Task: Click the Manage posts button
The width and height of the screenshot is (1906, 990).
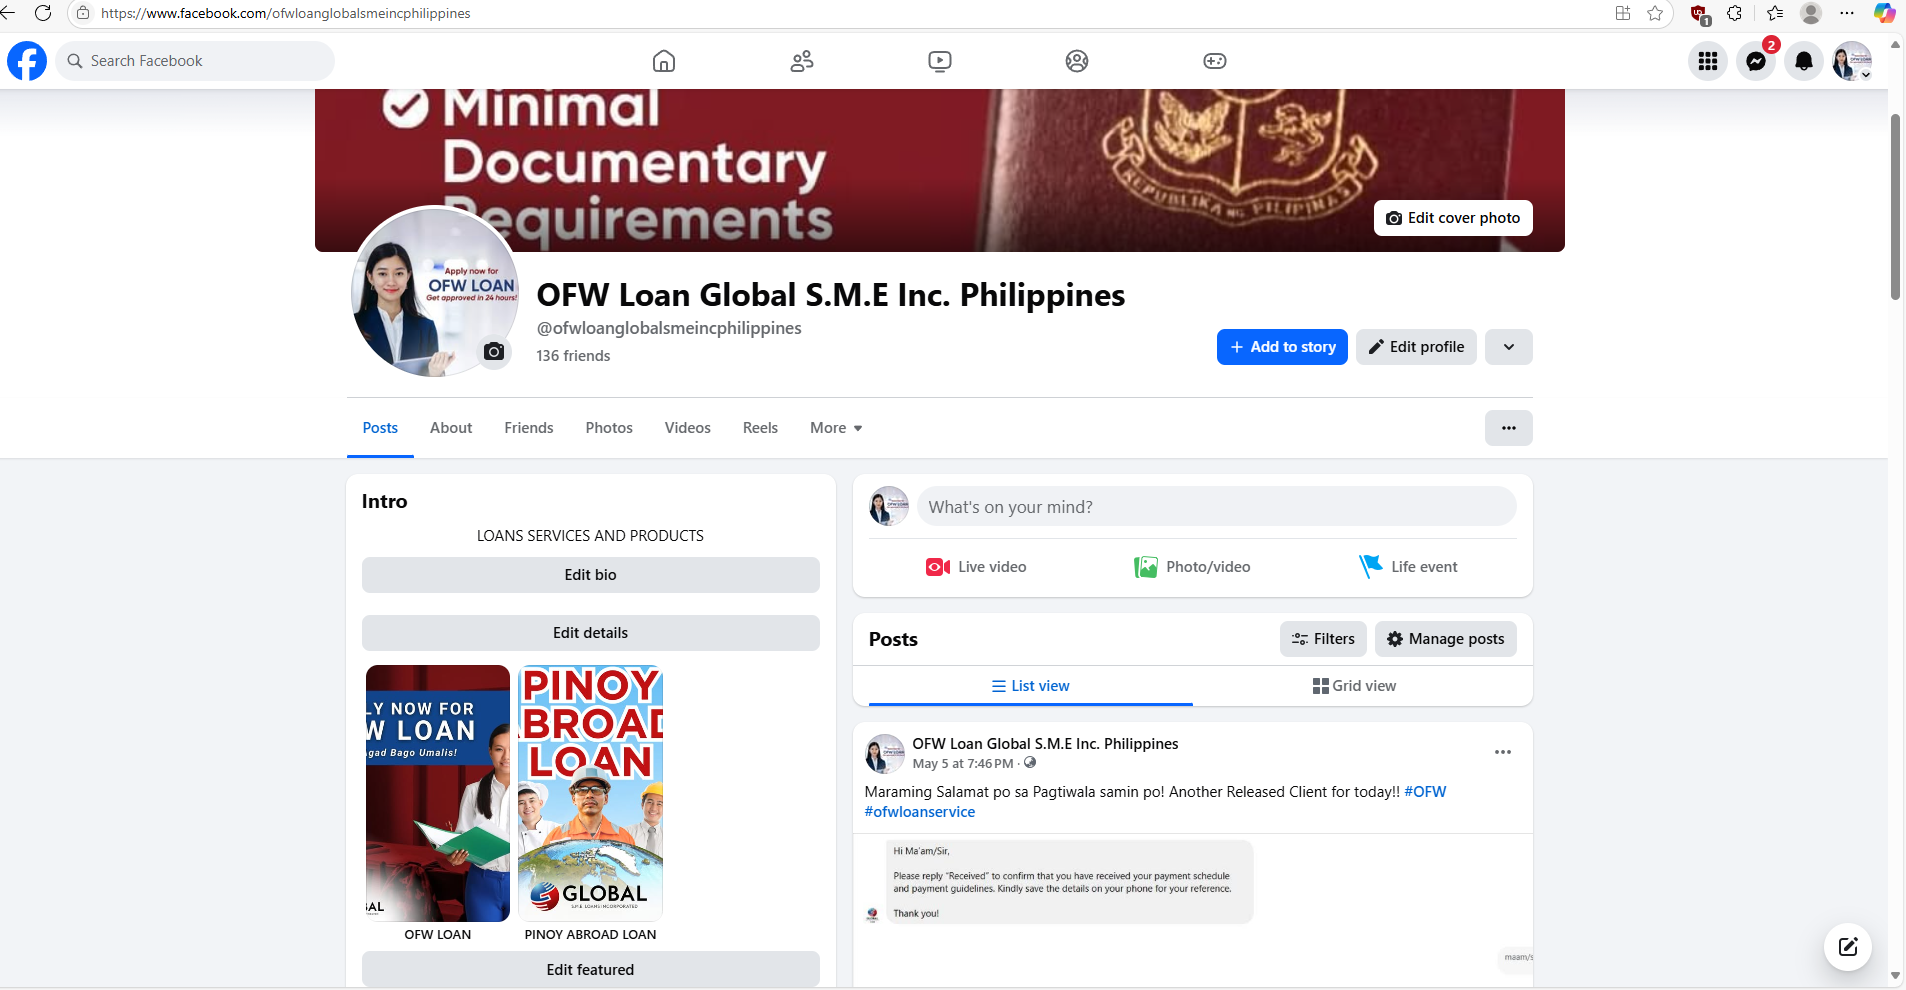Action: click(x=1446, y=639)
